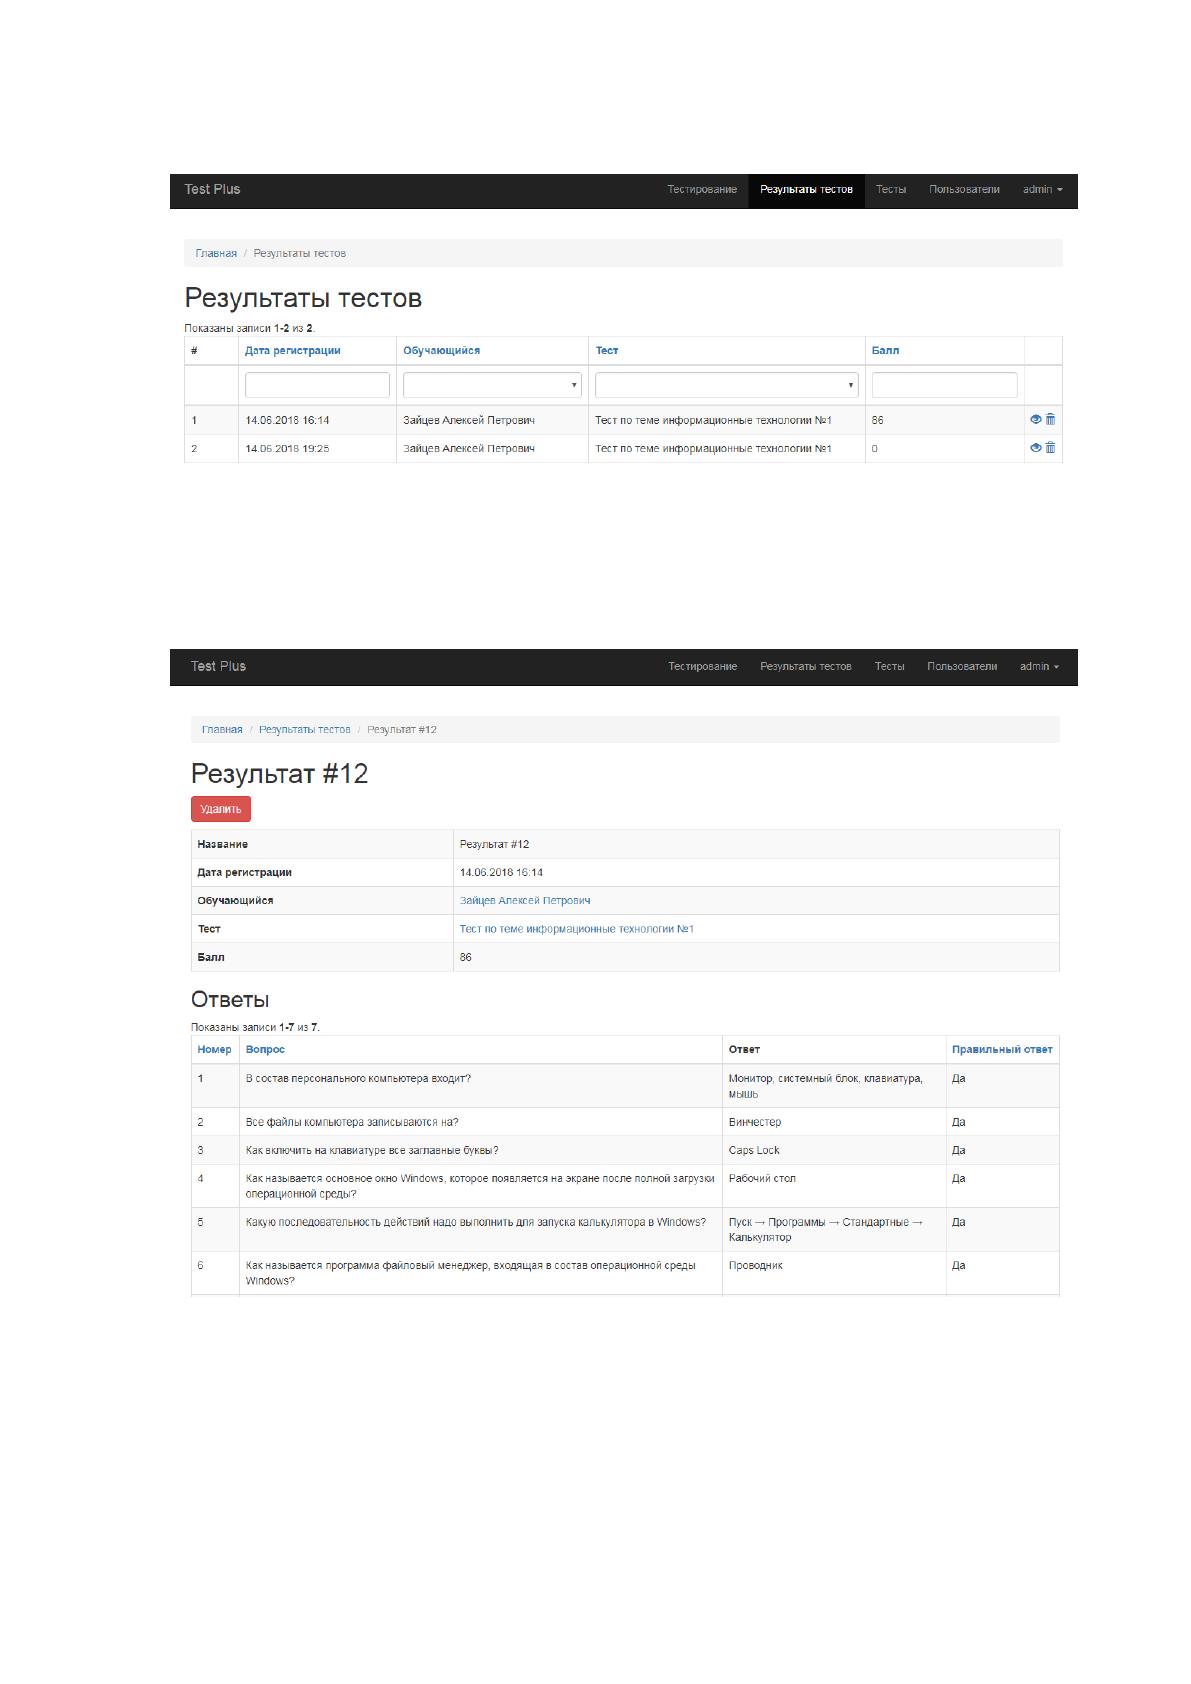Viewport: 1191px width, 1684px height.
Task: View the 16:14 result via eye icon
Action: [1035, 420]
